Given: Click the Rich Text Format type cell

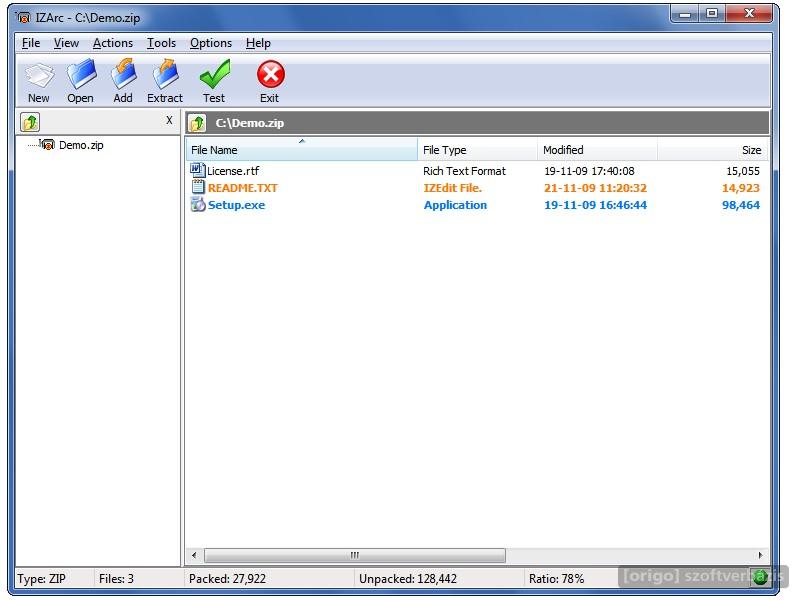Looking at the screenshot, I should pyautogui.click(x=464, y=171).
